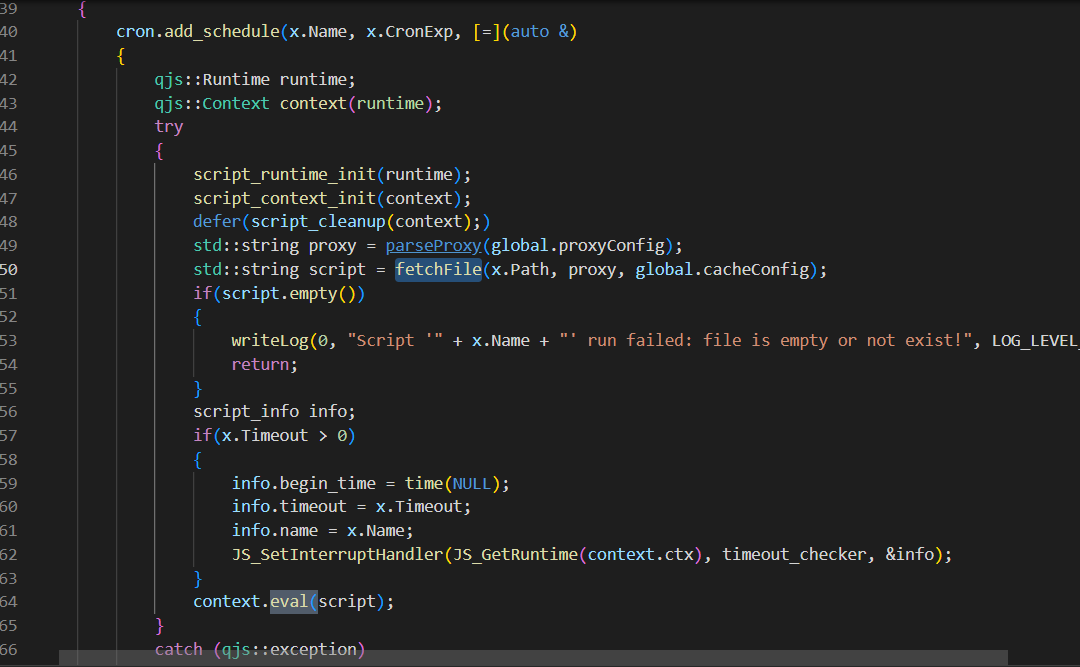This screenshot has width=1080, height=667.
Task: Click the cron.add_schedule method call
Action: 197,31
